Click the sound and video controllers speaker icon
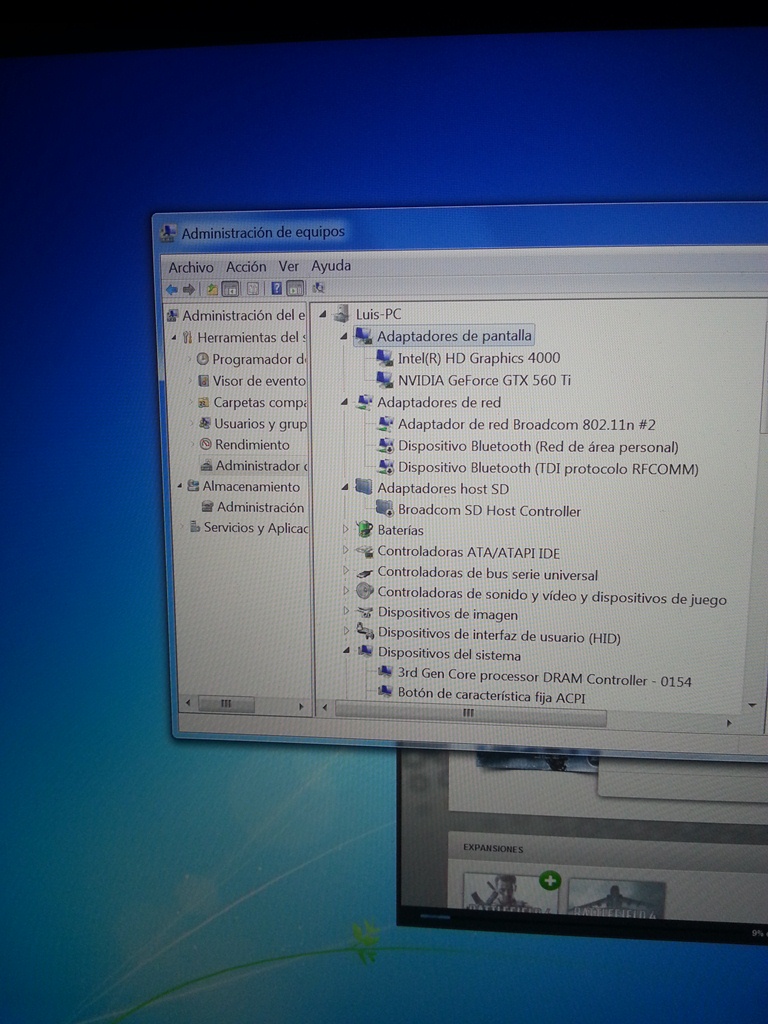This screenshot has width=768, height=1024. 364,592
